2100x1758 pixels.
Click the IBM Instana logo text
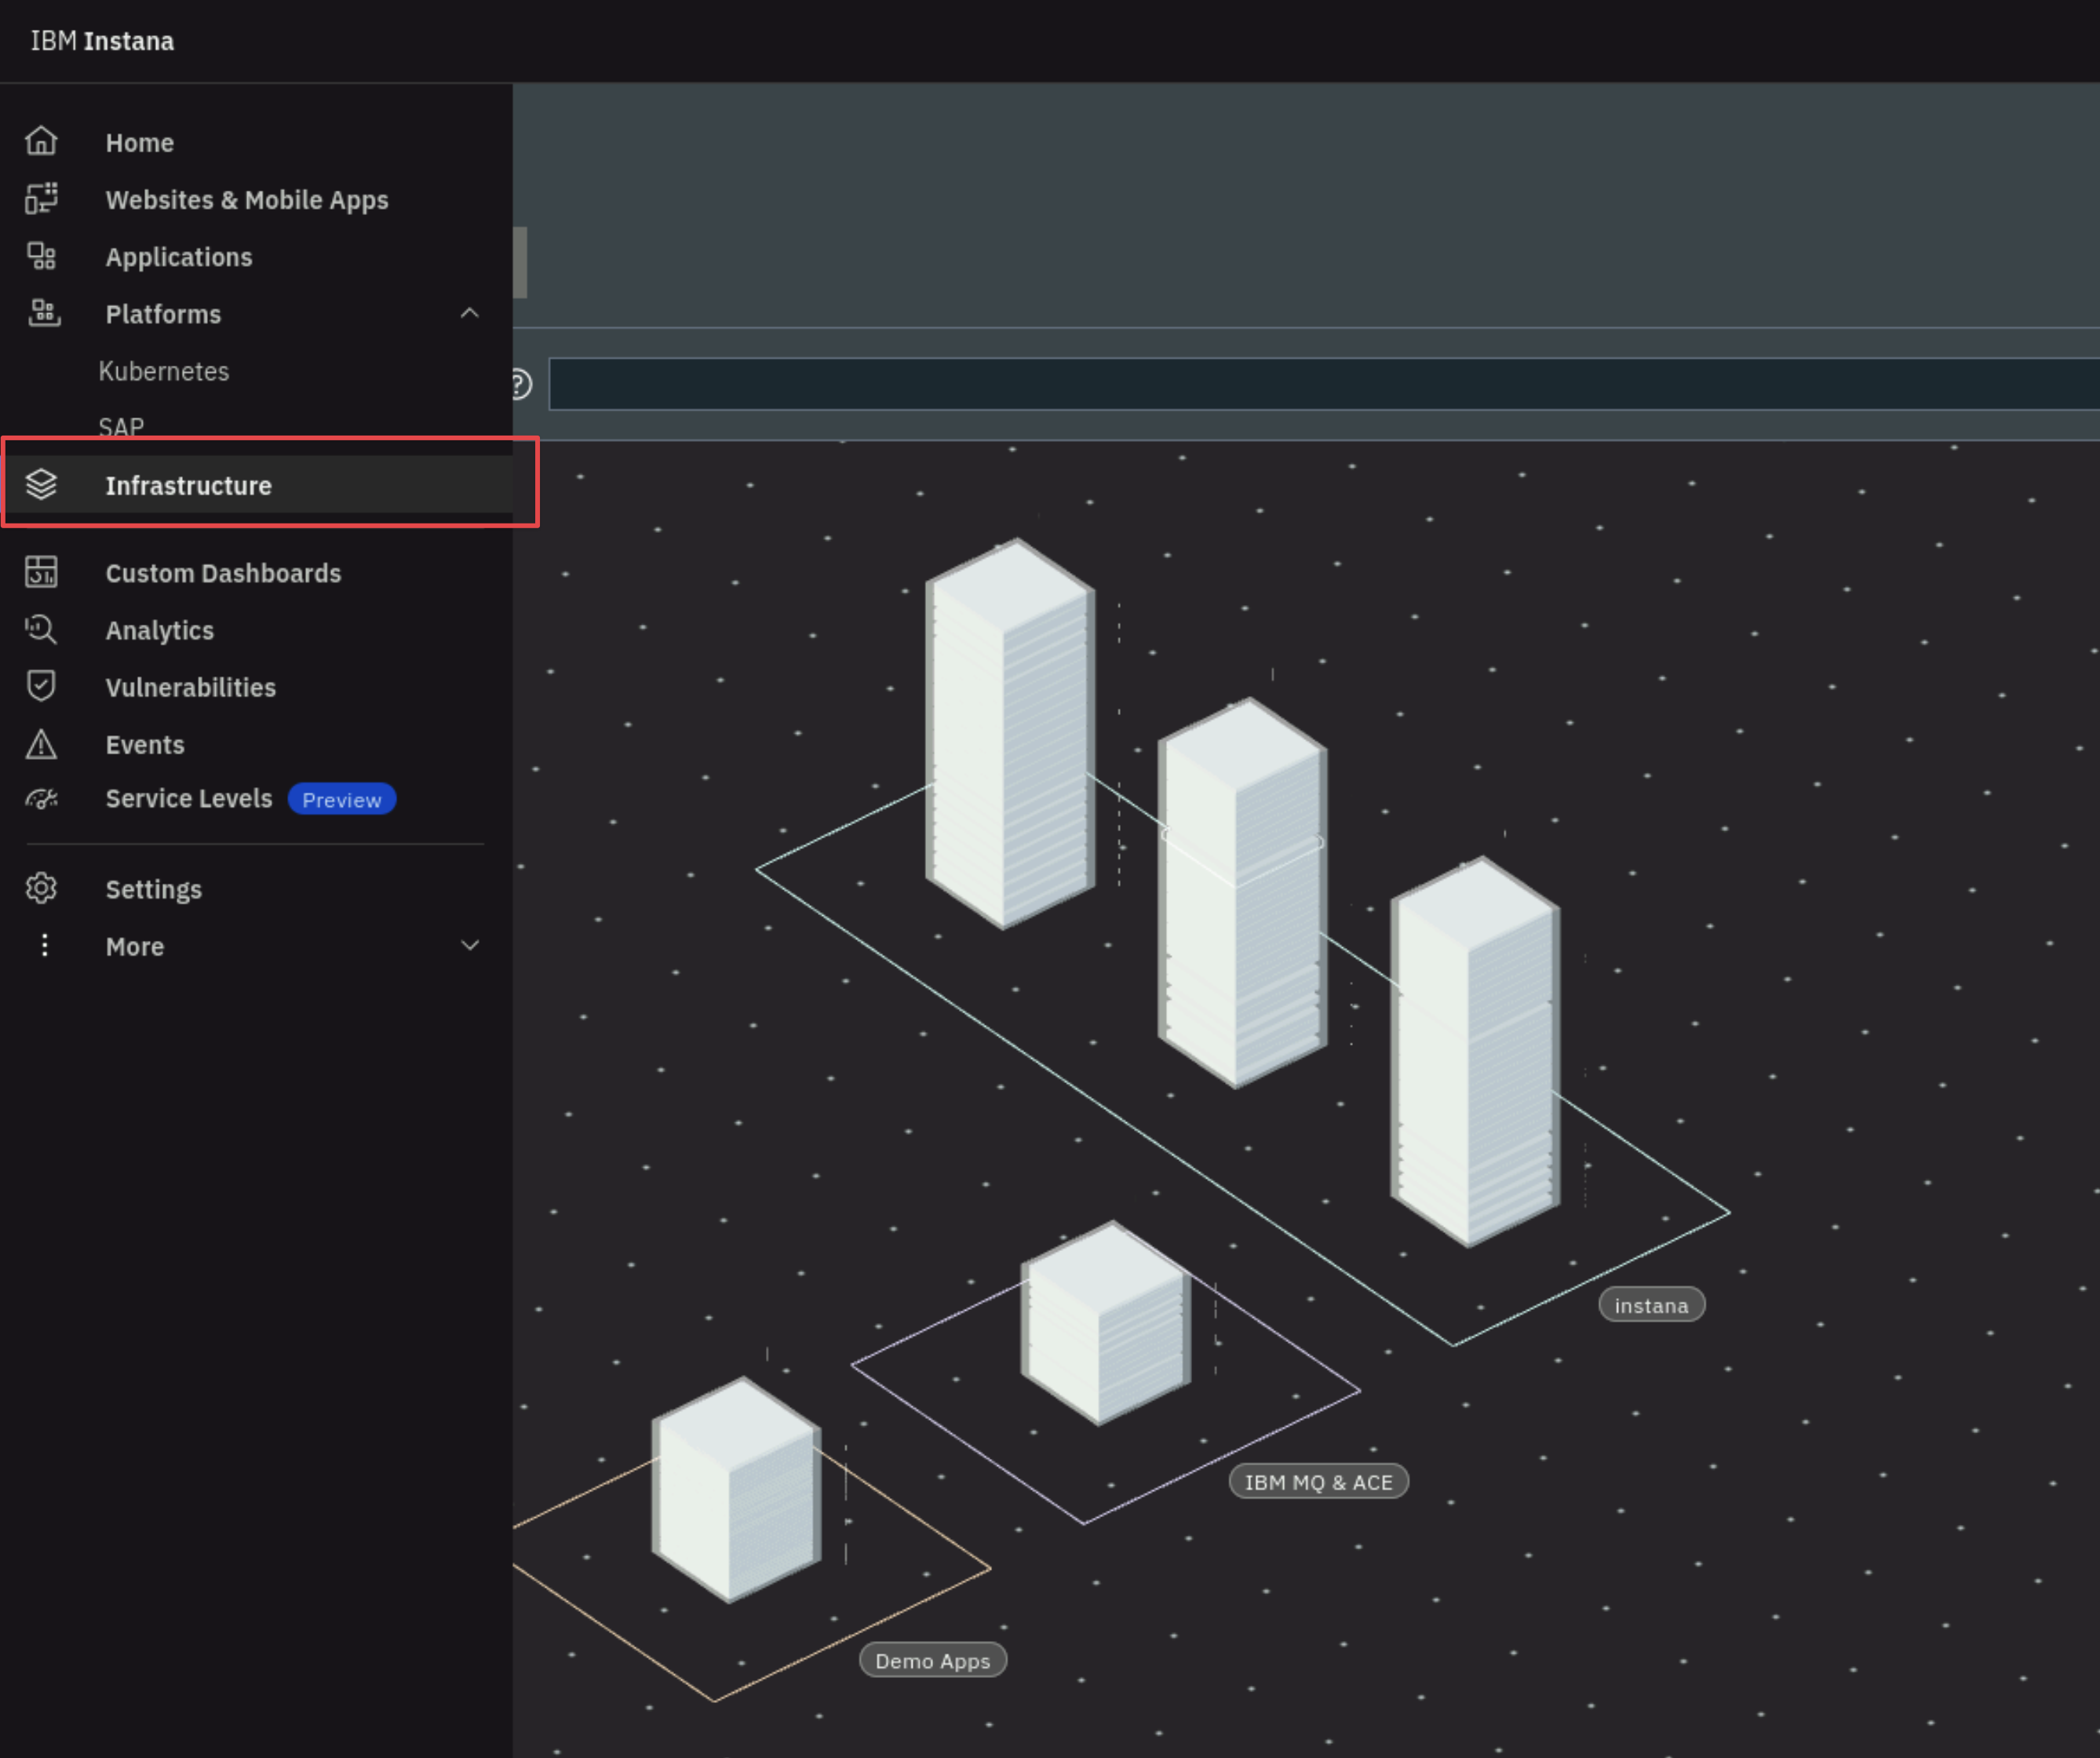(x=102, y=41)
